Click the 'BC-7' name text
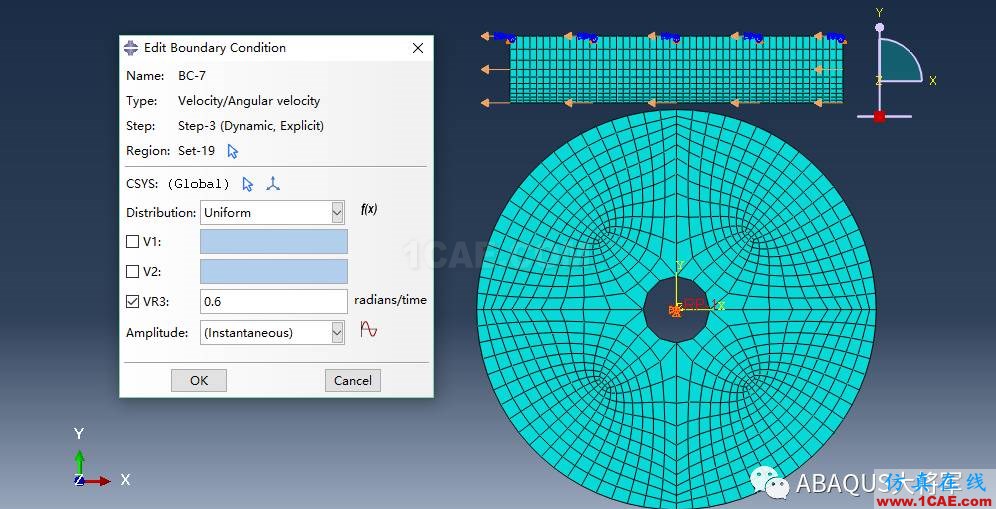Viewport: 996px width, 509px height. (x=192, y=76)
